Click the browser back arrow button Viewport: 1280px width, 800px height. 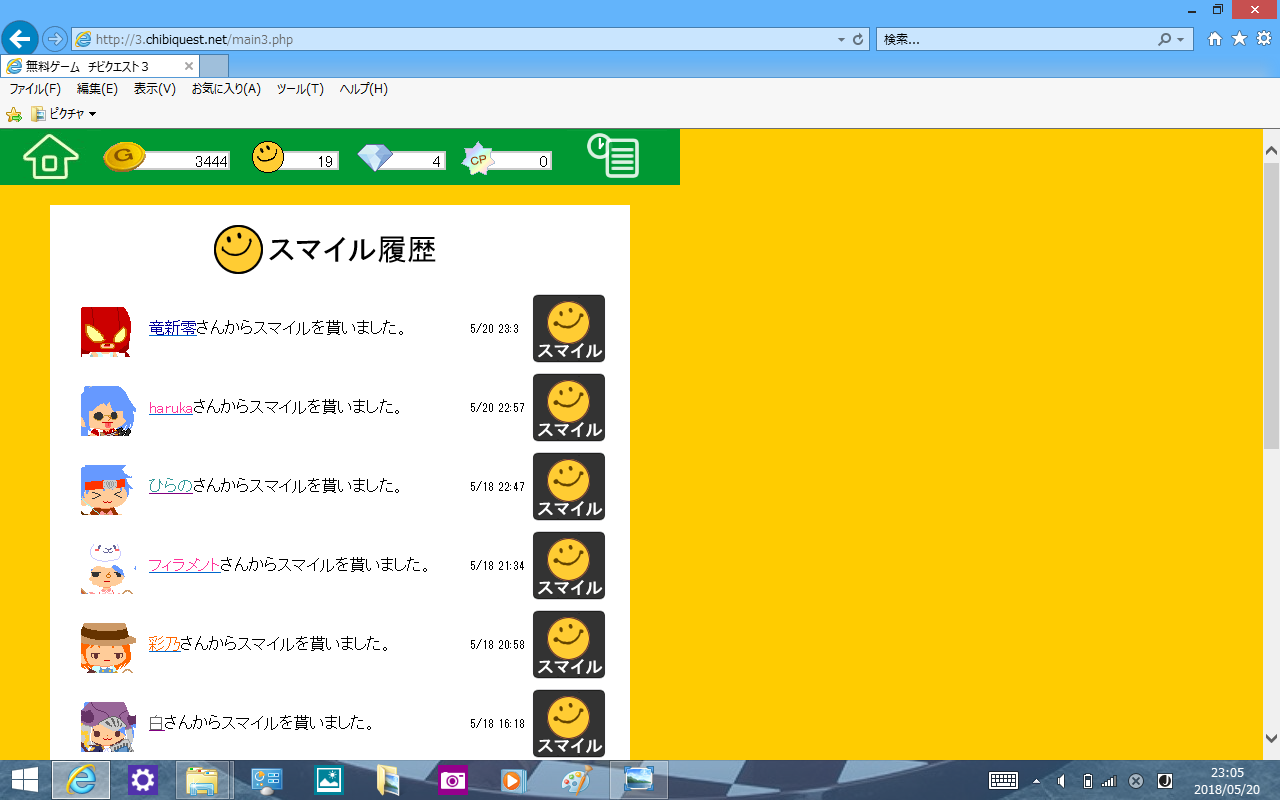[x=20, y=39]
